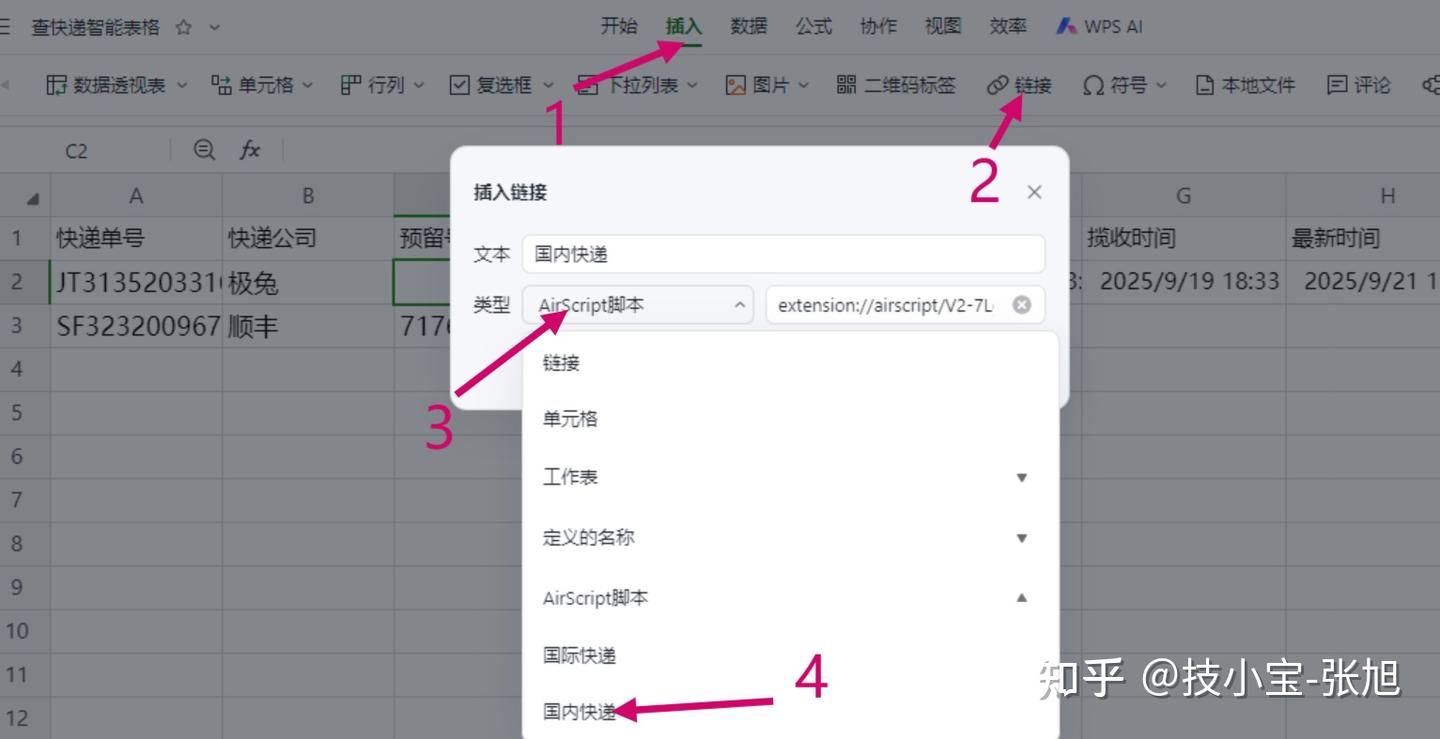Open the WPS AI assistant
Screen dimensions: 1440x739
point(1099,27)
